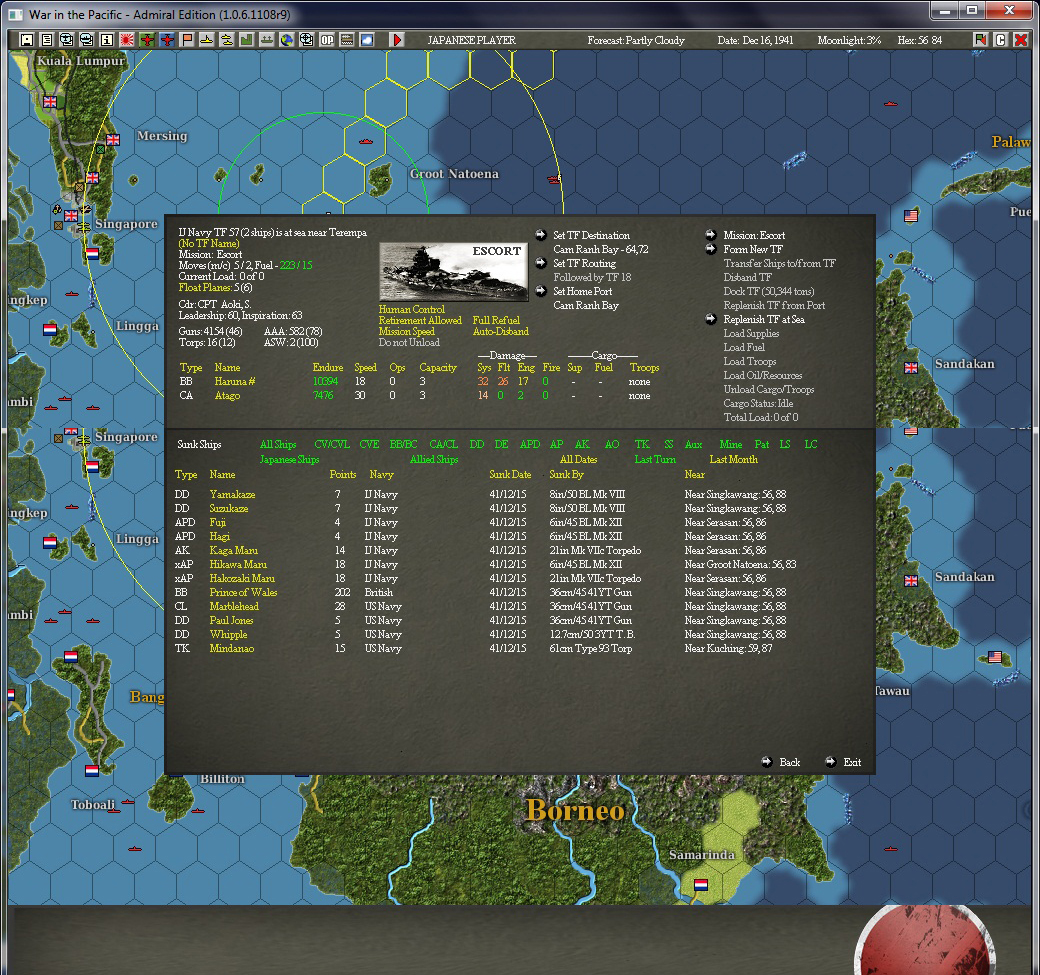
Task: Click the OP toolbar button
Action: click(x=326, y=40)
